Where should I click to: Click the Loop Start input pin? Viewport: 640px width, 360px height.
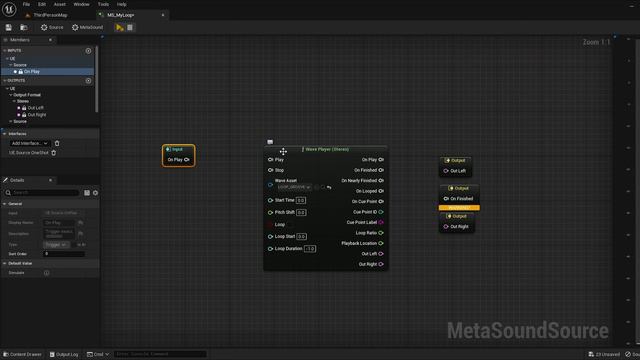click(x=270, y=236)
